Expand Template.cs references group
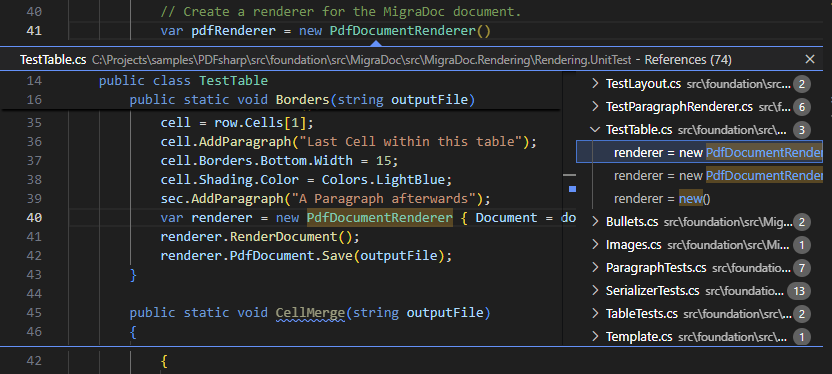This screenshot has height=374, width=832. click(x=595, y=336)
